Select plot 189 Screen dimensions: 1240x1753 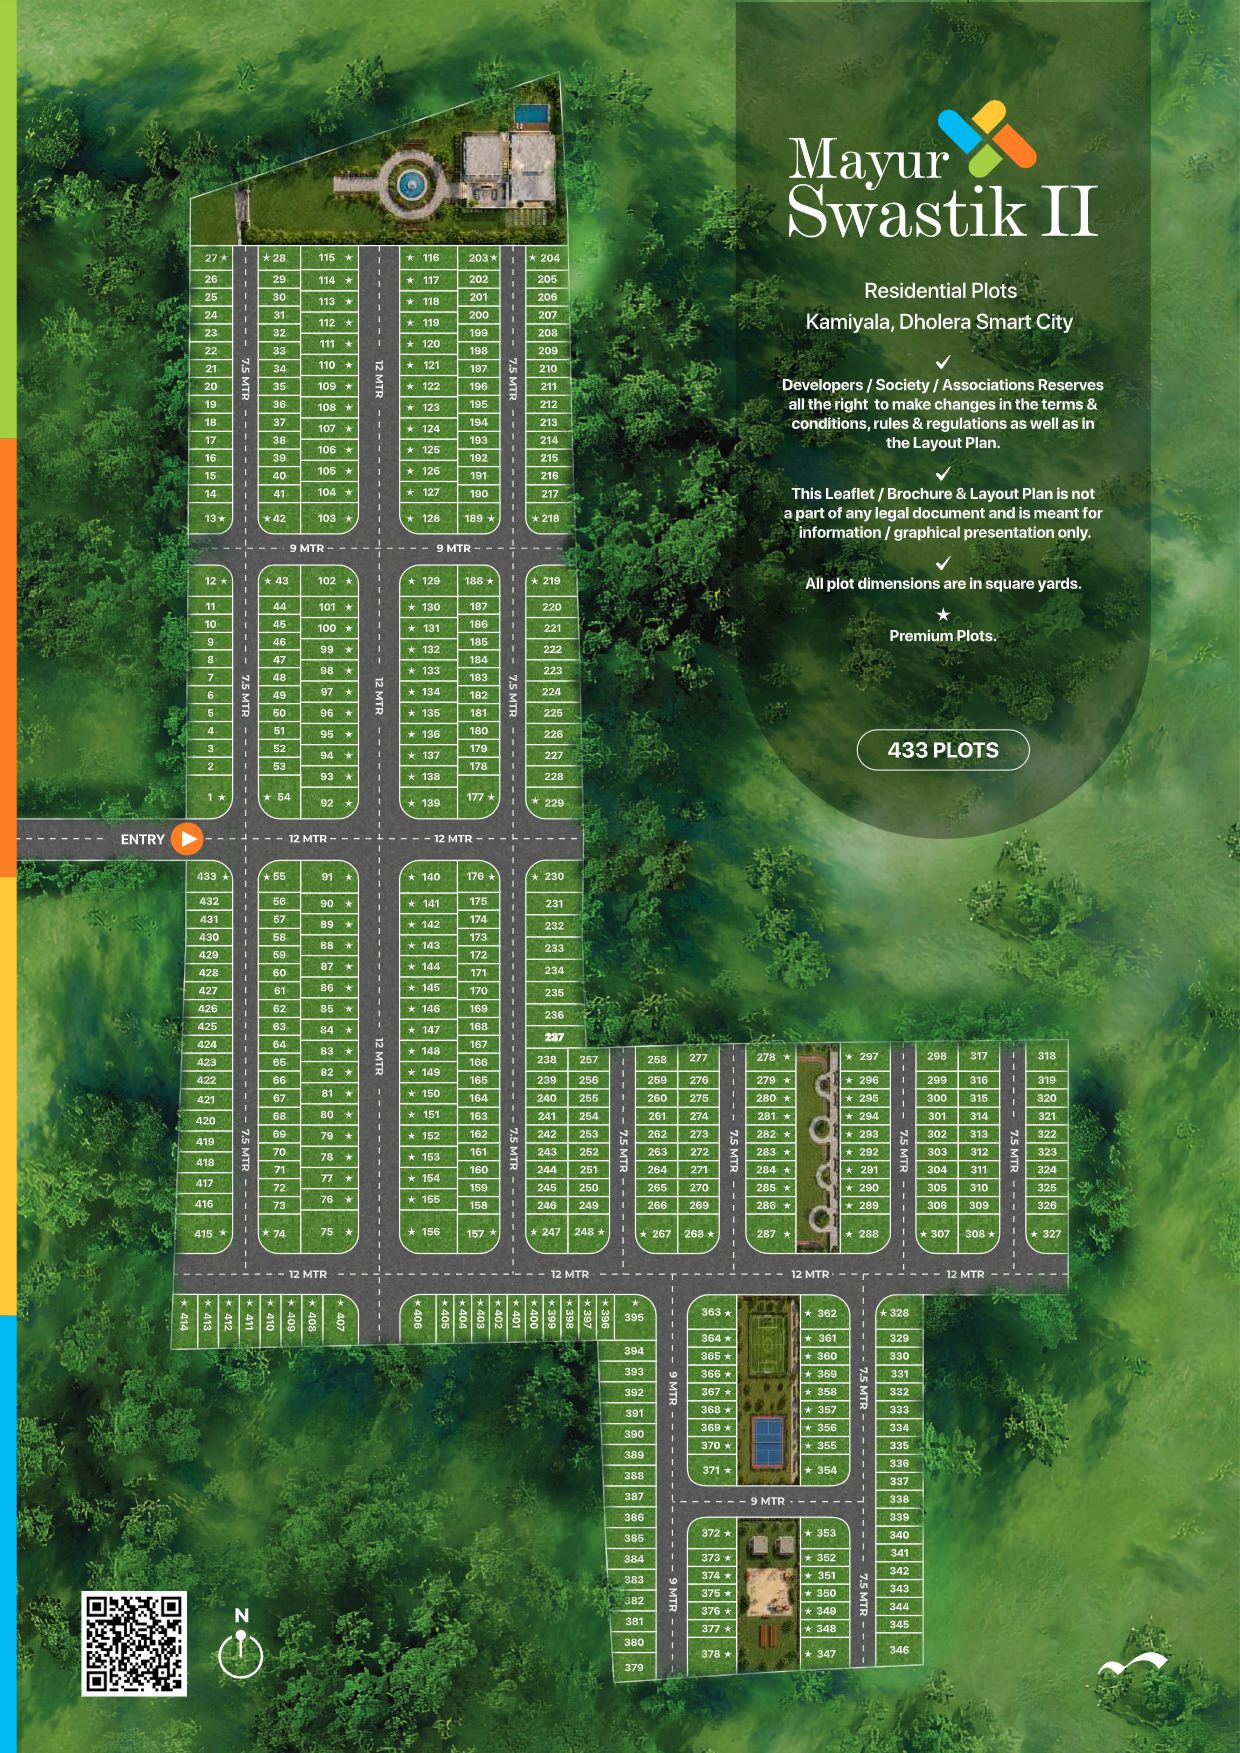[478, 518]
